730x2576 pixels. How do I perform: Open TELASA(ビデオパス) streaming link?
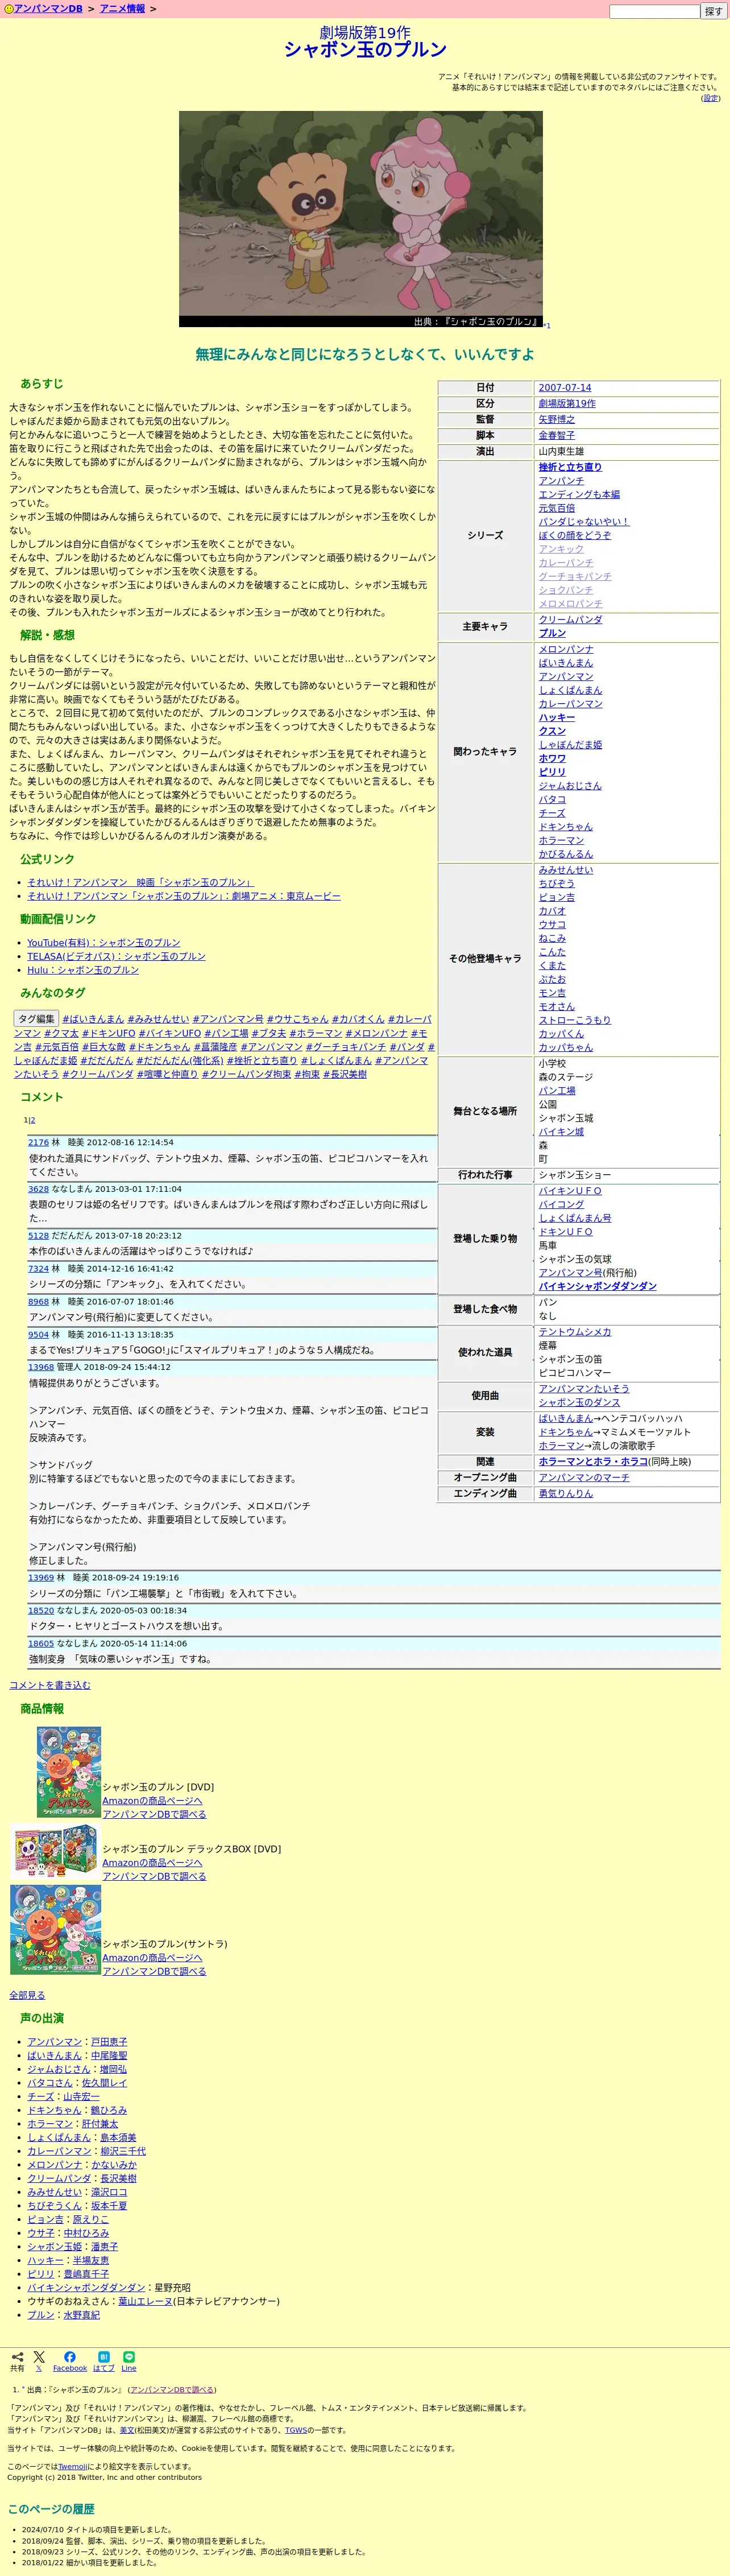coord(116,956)
